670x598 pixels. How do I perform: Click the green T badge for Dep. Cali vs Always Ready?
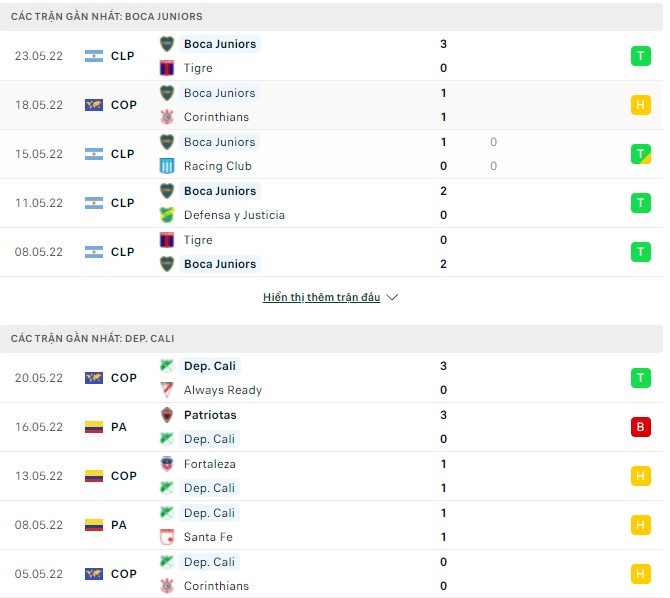[641, 378]
